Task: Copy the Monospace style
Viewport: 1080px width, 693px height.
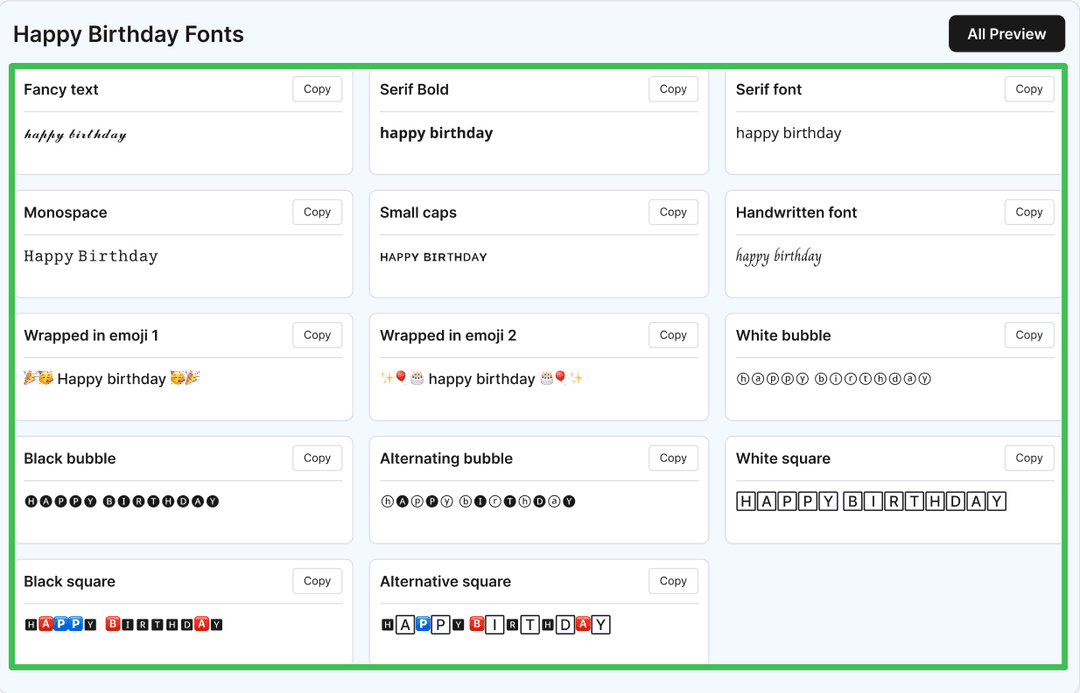Action: [x=317, y=212]
